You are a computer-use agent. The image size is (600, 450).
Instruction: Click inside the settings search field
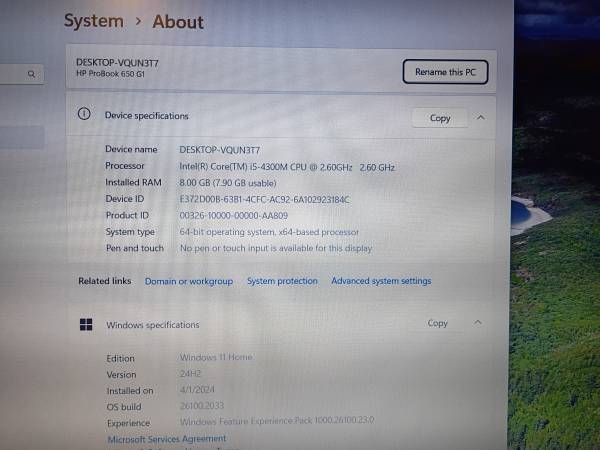15,73
